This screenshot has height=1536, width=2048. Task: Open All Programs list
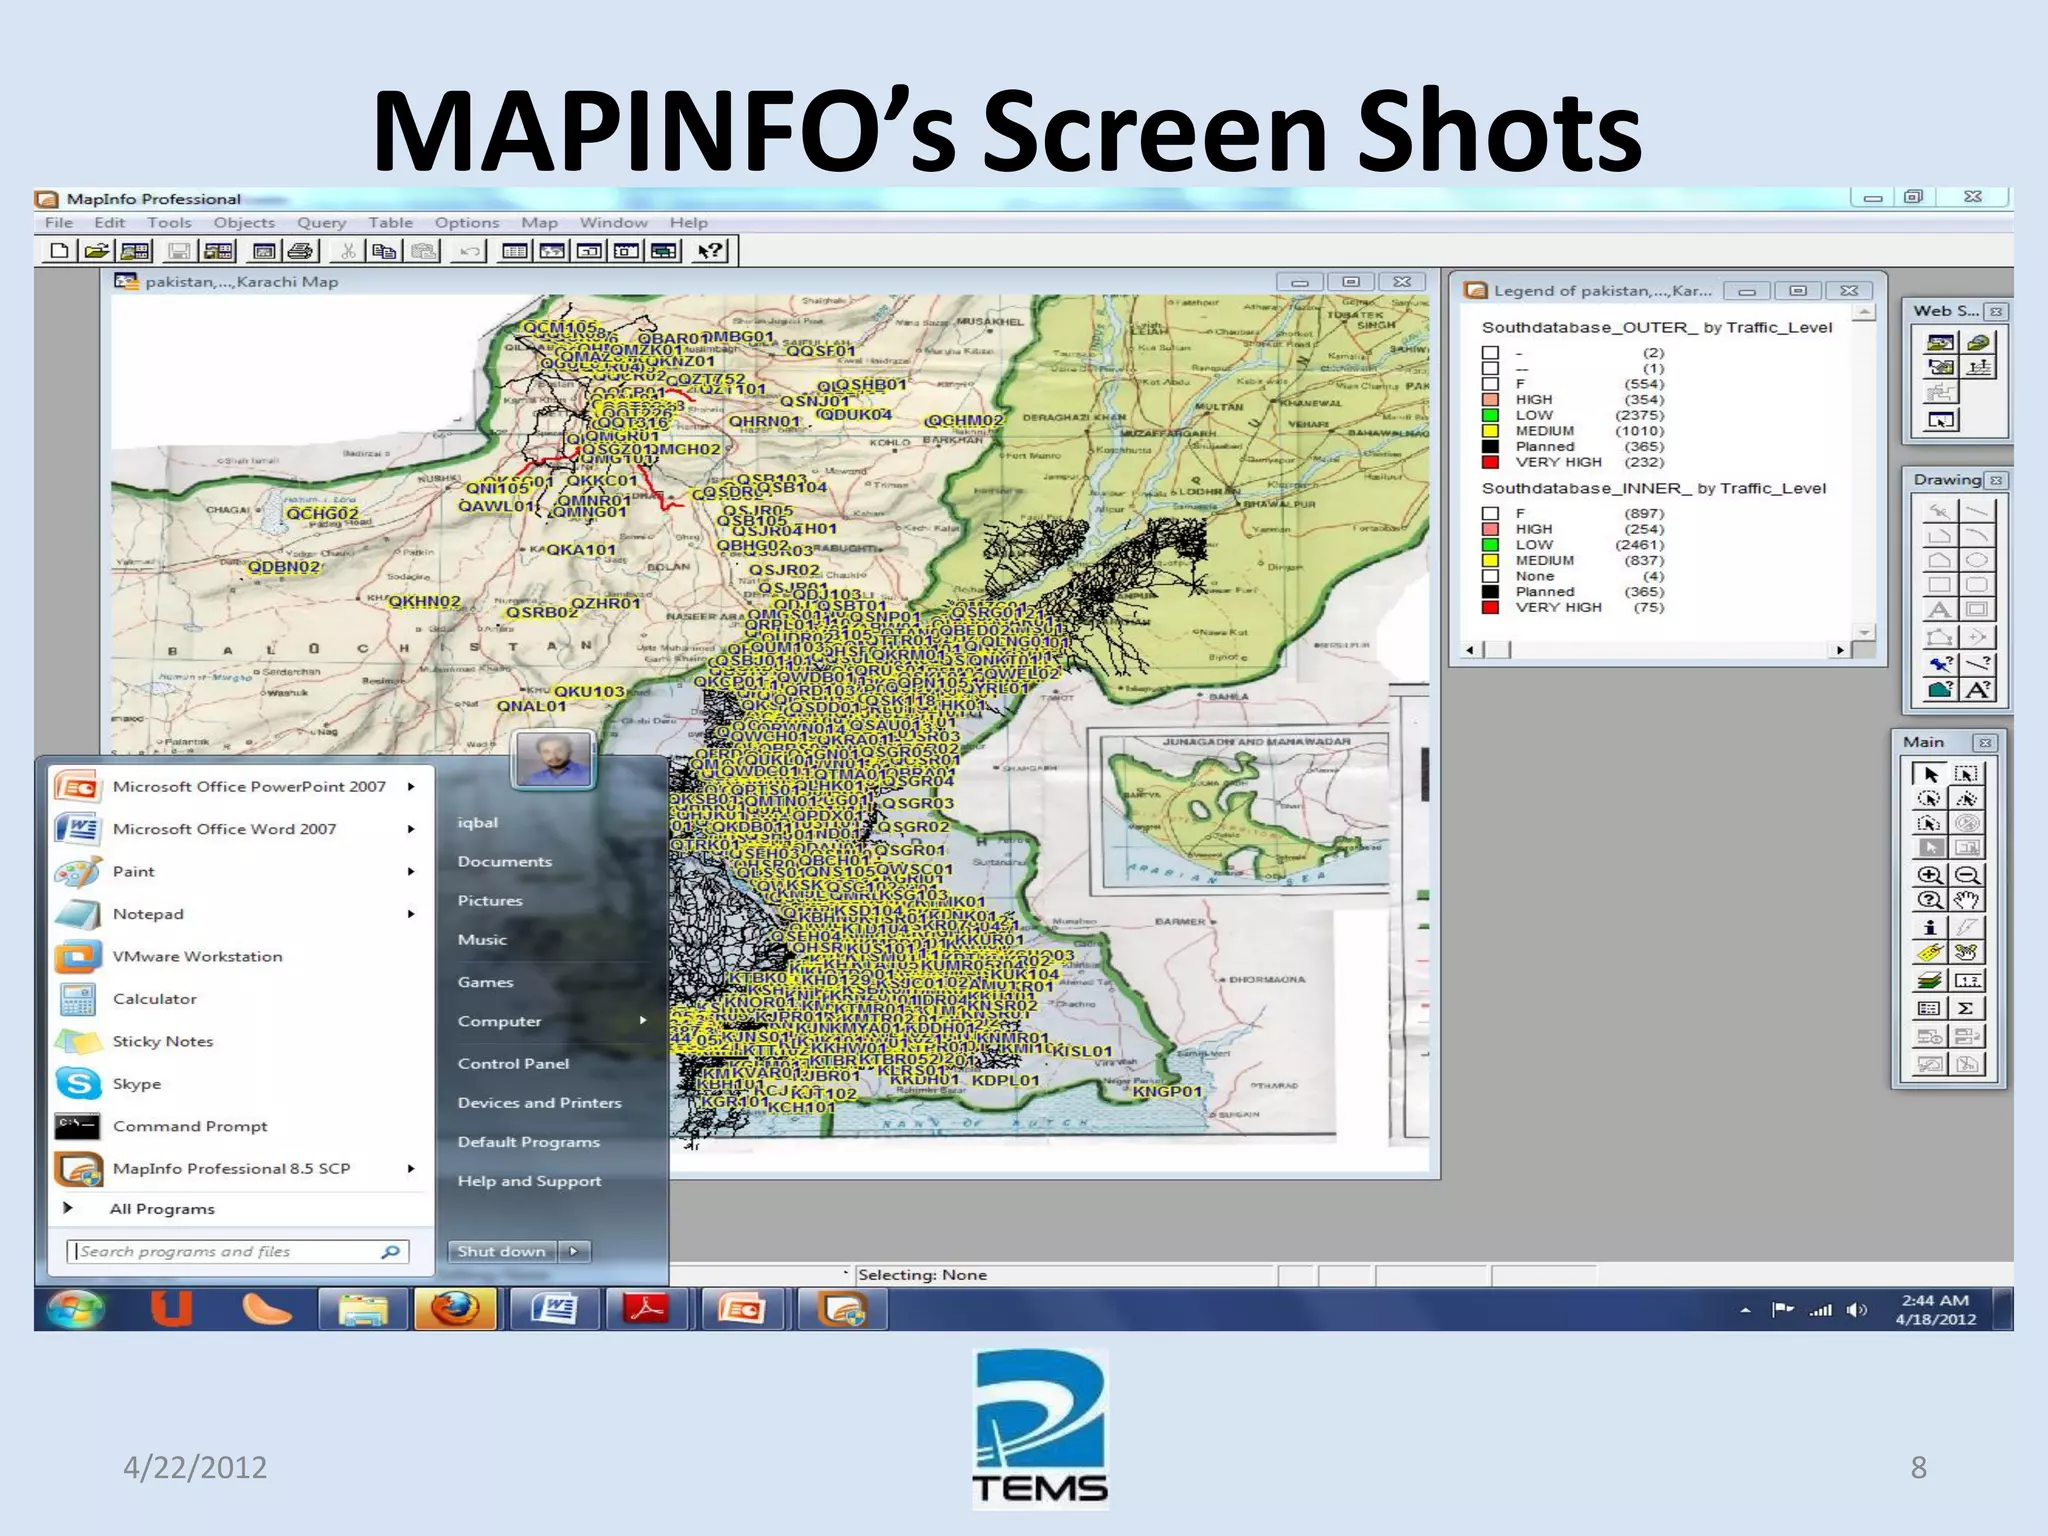point(162,1209)
